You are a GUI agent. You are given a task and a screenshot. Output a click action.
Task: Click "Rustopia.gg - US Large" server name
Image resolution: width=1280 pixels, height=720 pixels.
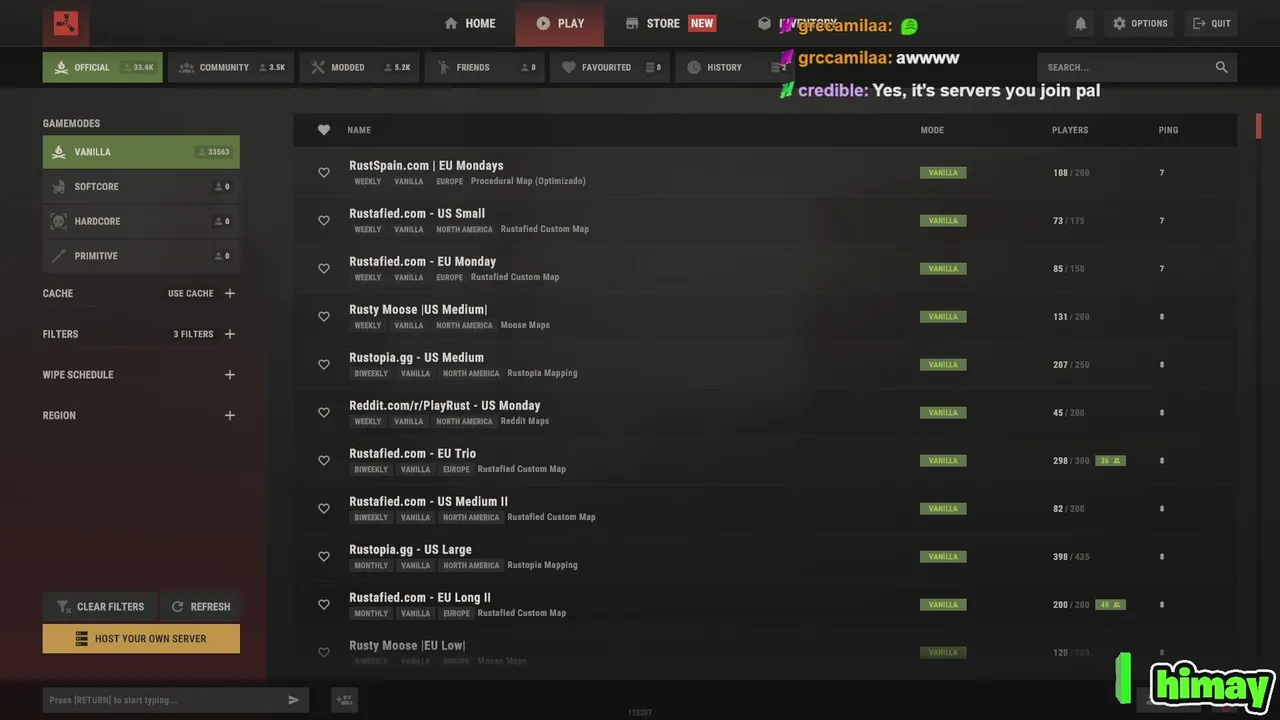pos(410,549)
